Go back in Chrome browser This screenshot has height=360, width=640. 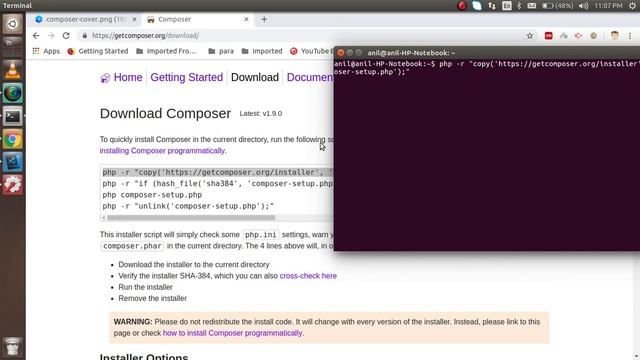[36, 36]
